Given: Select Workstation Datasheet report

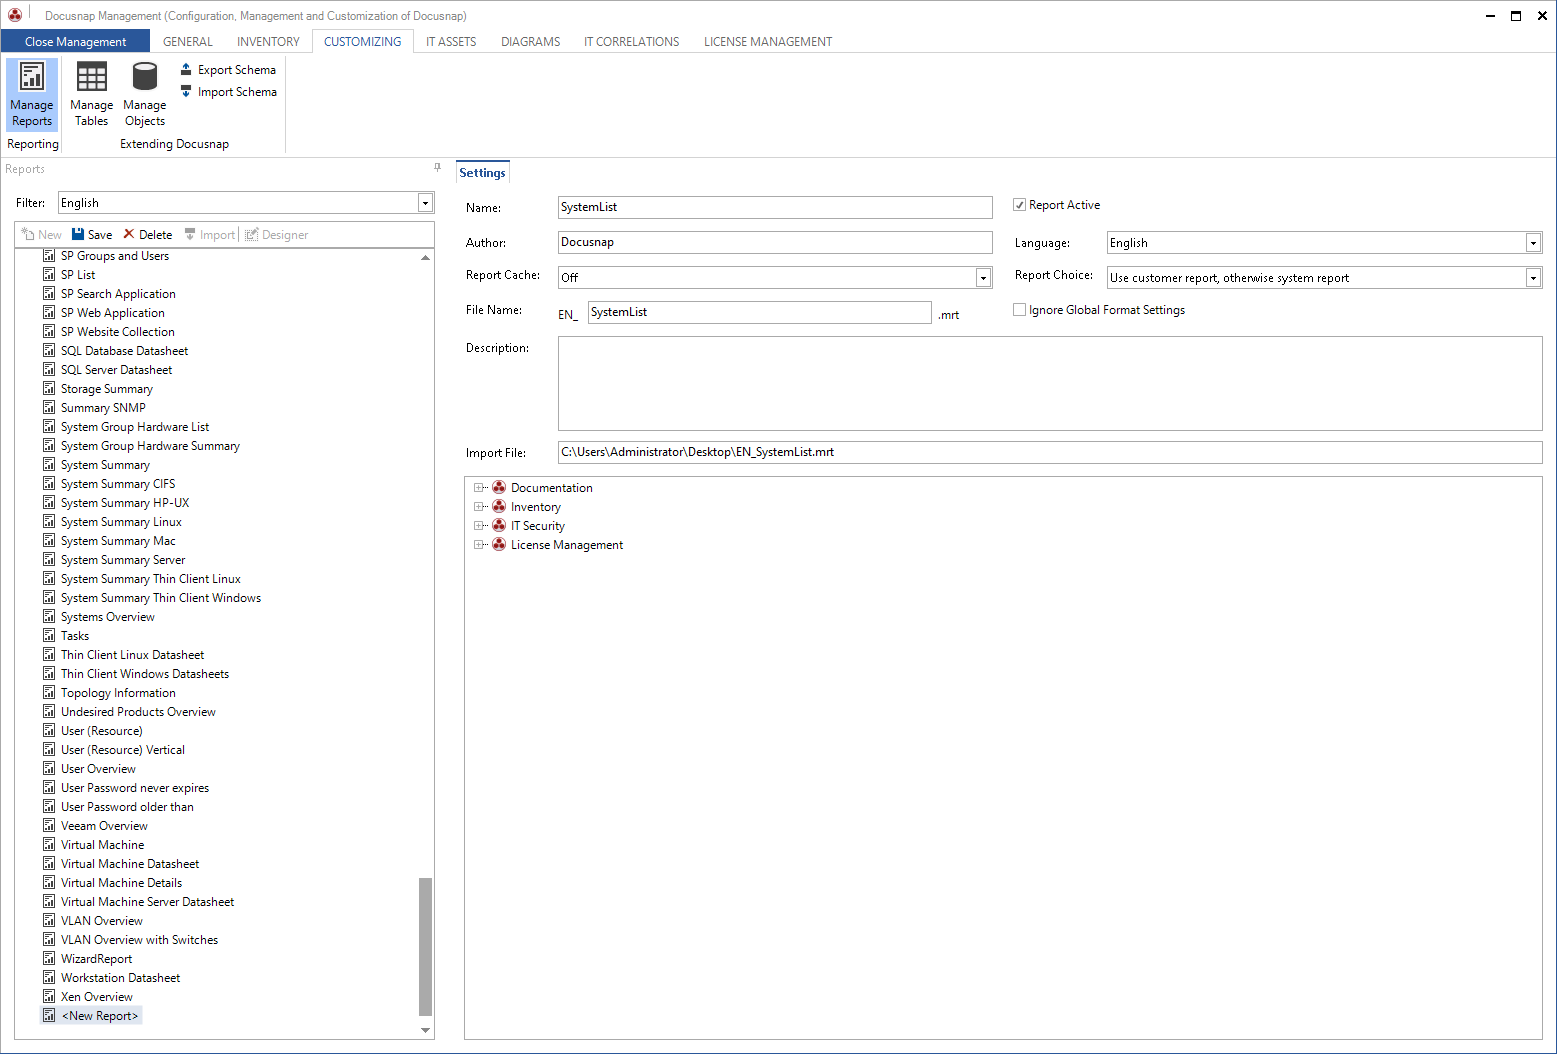Looking at the screenshot, I should [x=120, y=977].
